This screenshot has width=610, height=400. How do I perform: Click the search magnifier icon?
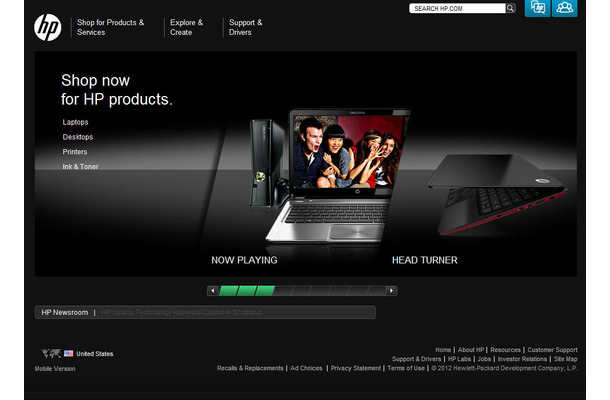click(510, 8)
